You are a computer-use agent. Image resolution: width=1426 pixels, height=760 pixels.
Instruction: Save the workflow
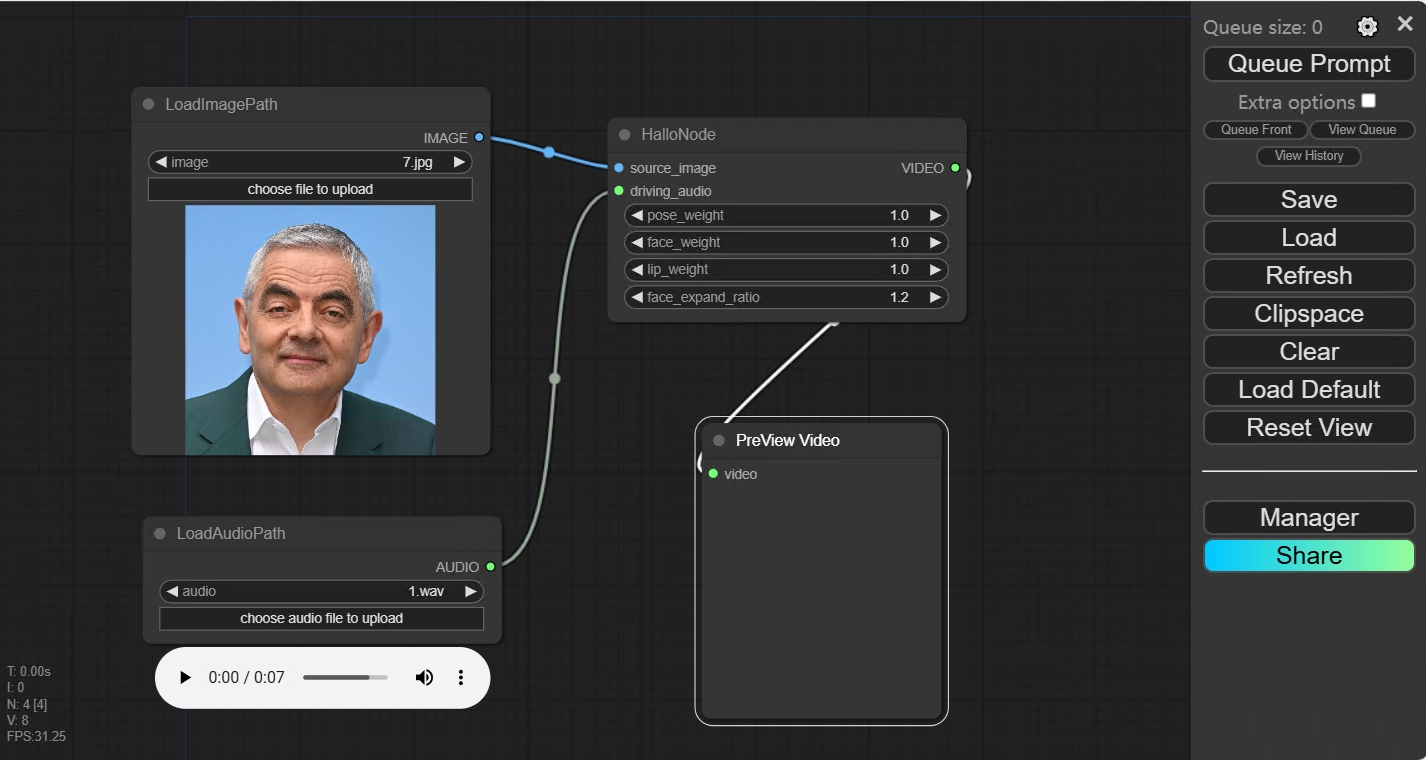click(1309, 200)
